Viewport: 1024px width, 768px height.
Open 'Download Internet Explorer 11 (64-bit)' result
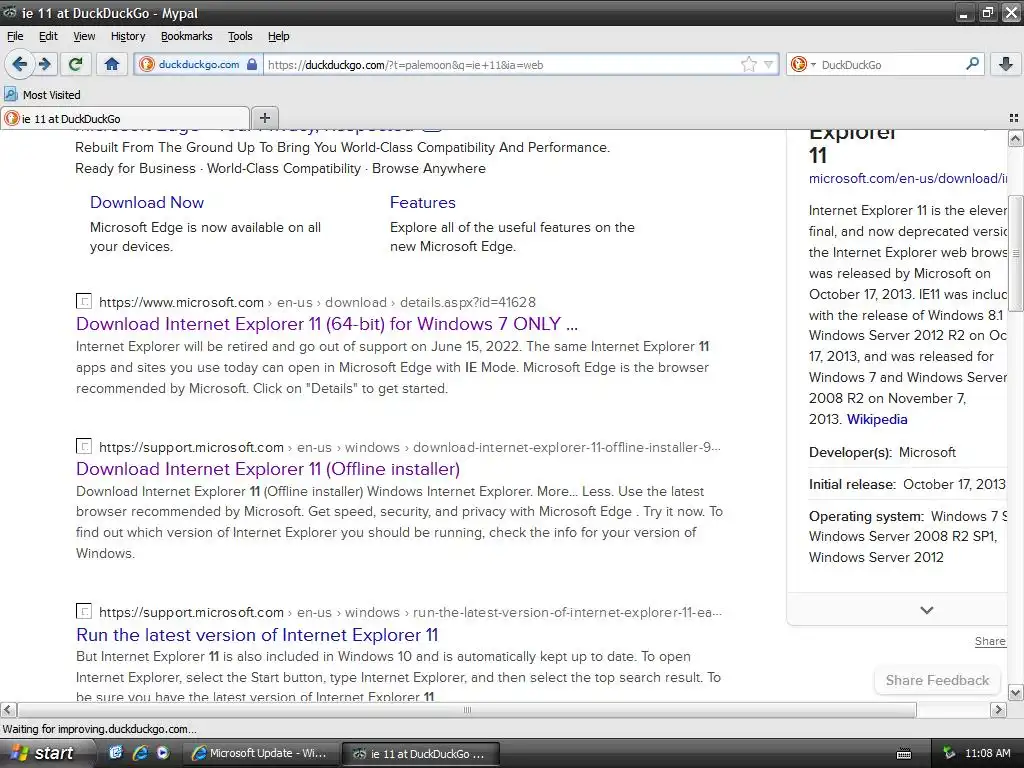click(327, 324)
